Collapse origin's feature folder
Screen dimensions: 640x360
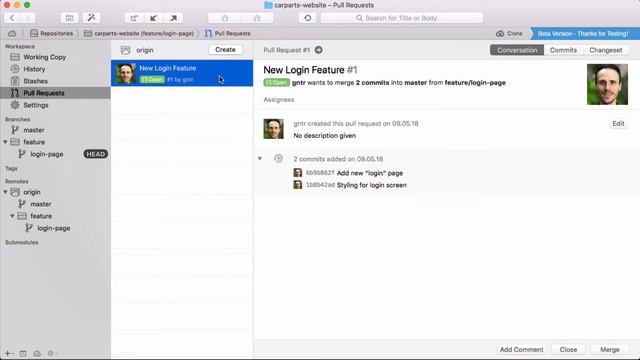tap(12, 216)
